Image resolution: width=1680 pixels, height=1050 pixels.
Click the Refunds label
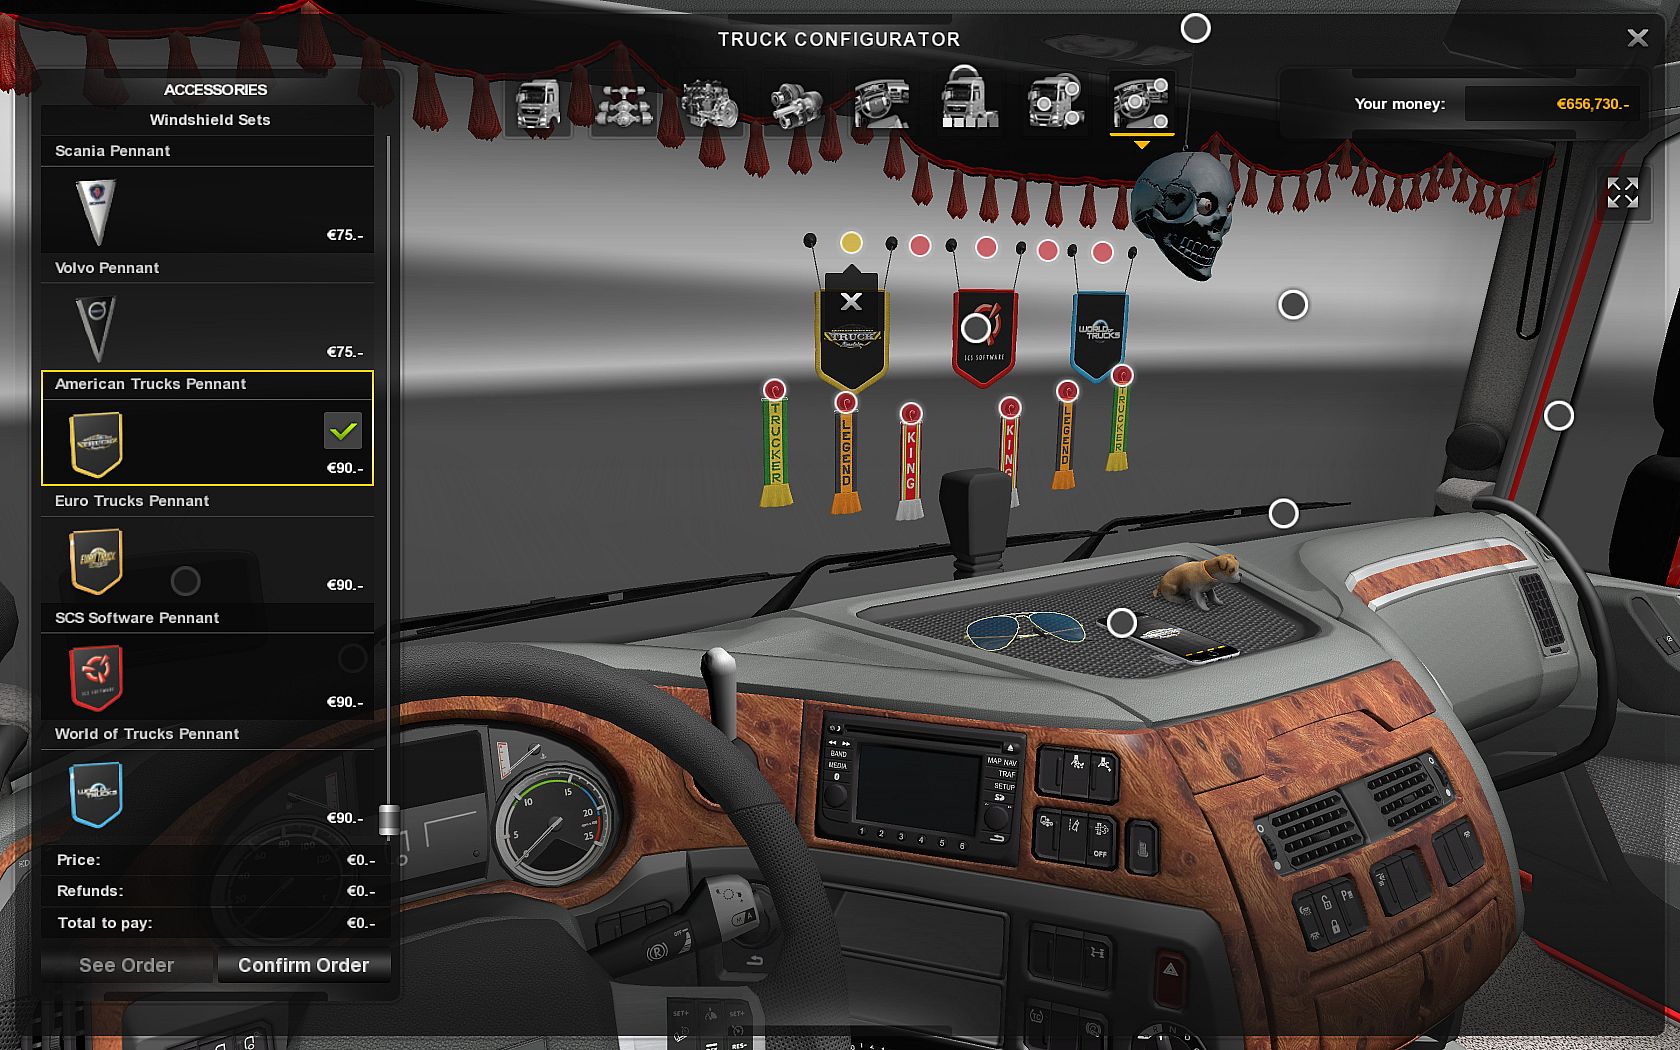pyautogui.click(x=90, y=891)
